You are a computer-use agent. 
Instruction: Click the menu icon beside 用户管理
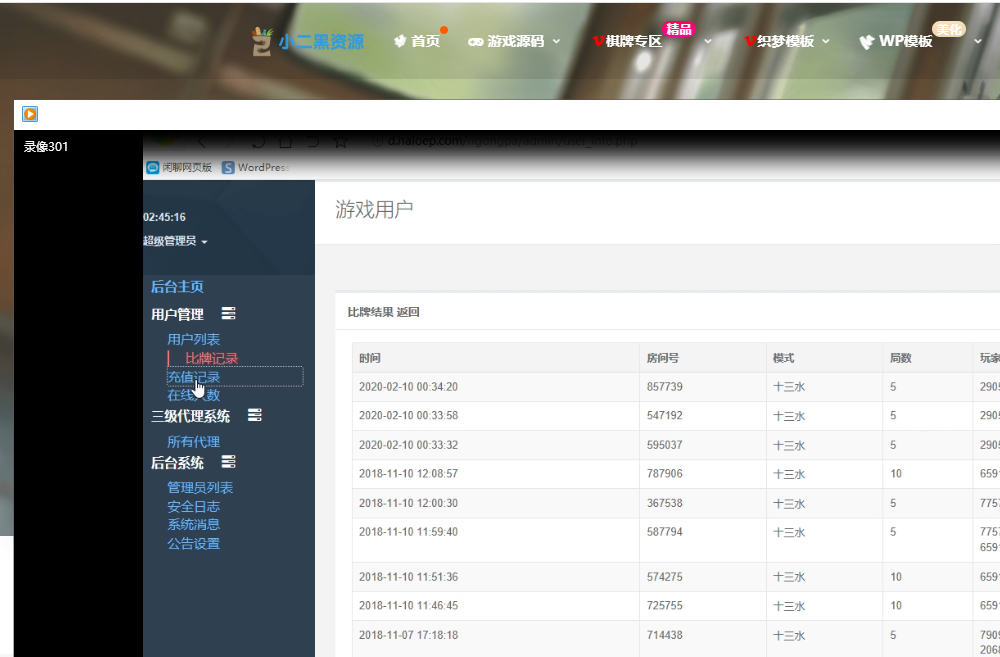click(228, 313)
